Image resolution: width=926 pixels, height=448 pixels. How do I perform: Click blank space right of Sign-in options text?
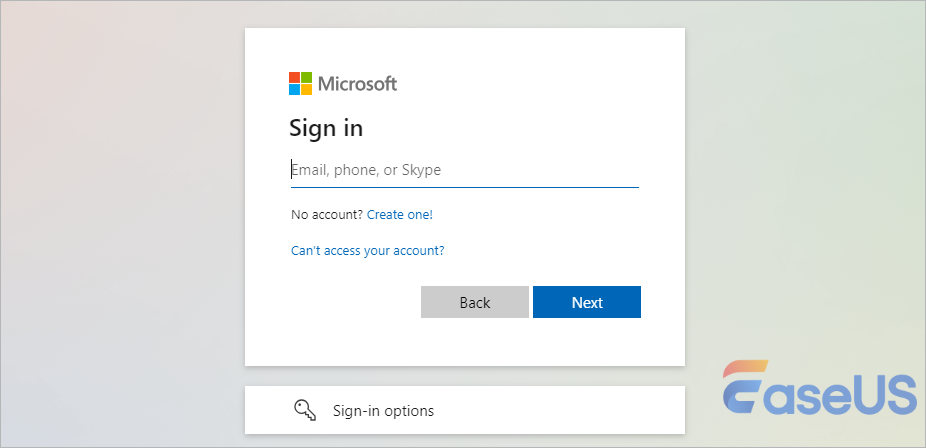tap(560, 410)
